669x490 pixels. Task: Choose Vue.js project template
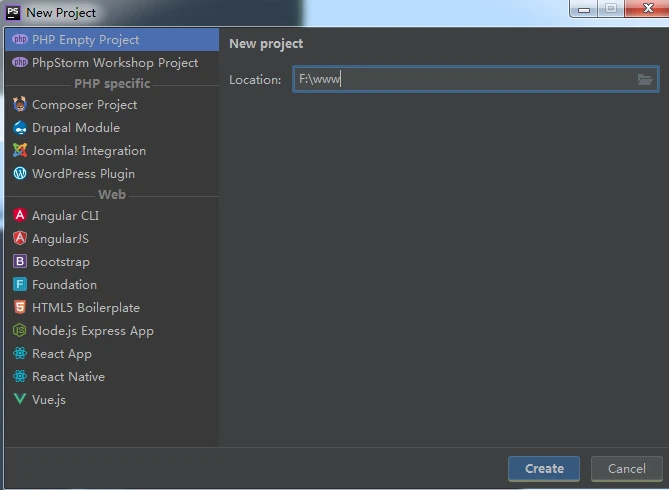point(48,400)
